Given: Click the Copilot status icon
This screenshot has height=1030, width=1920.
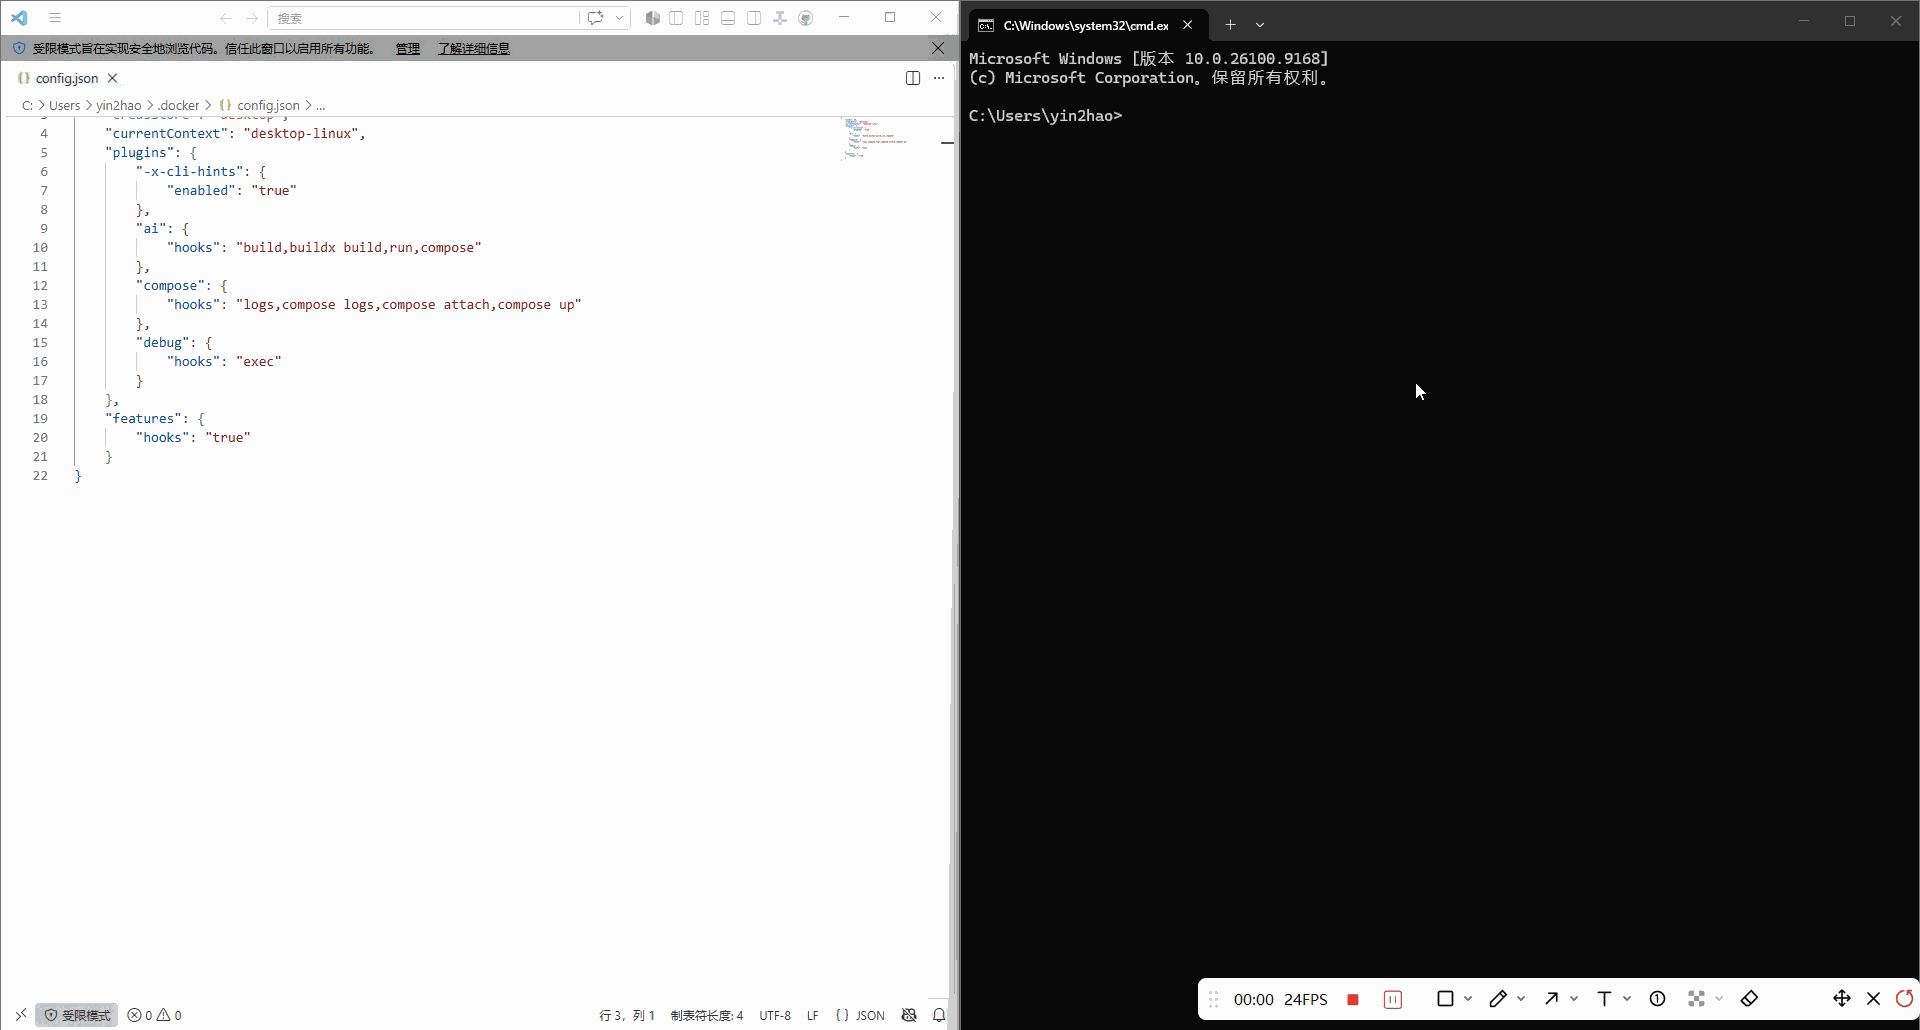Looking at the screenshot, I should pos(909,1015).
